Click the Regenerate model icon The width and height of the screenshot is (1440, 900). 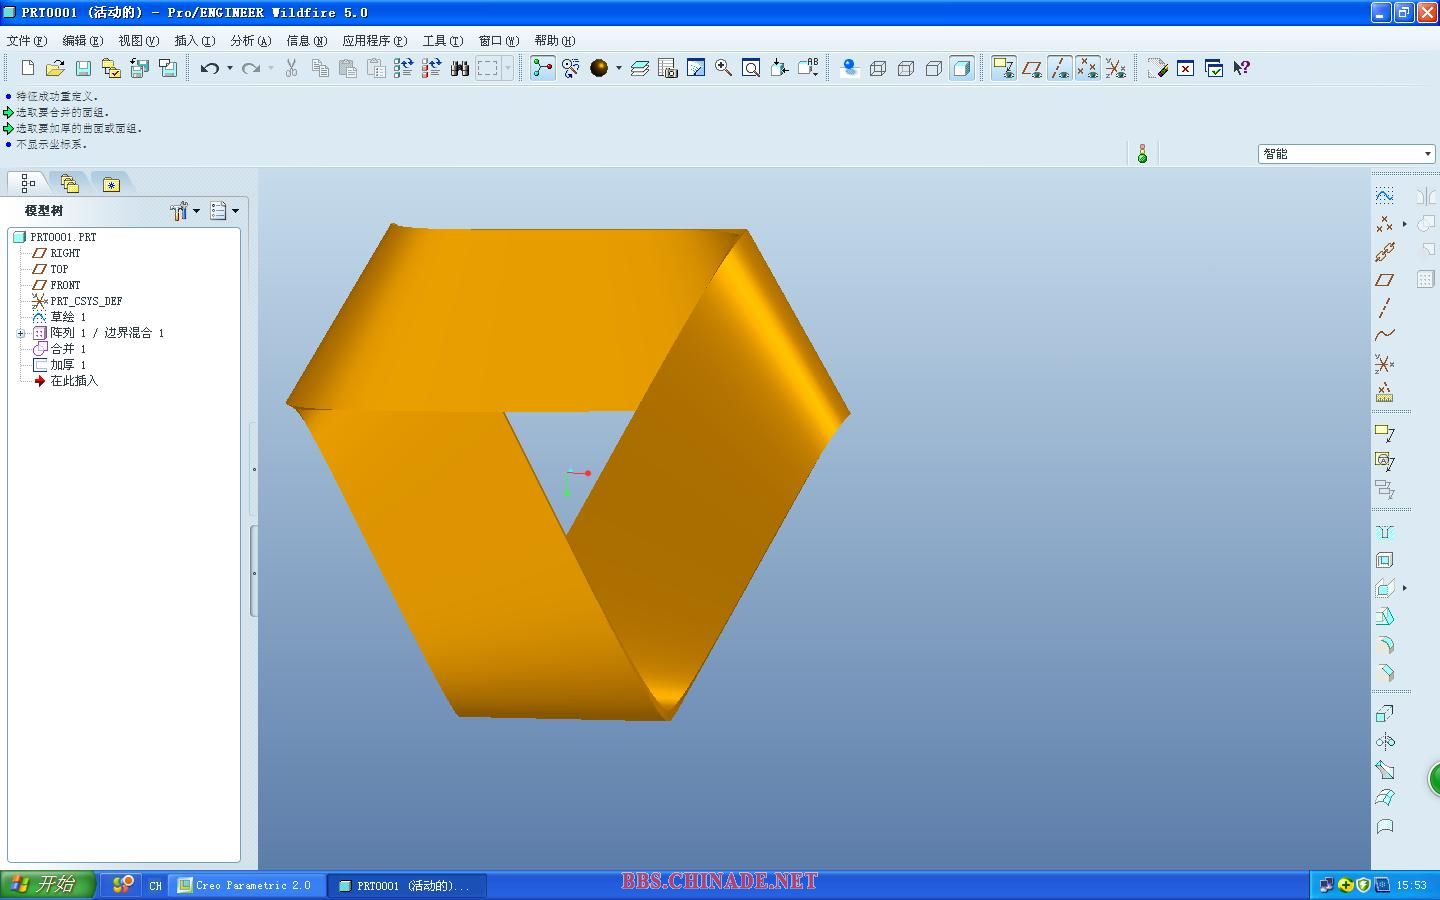click(x=403, y=68)
